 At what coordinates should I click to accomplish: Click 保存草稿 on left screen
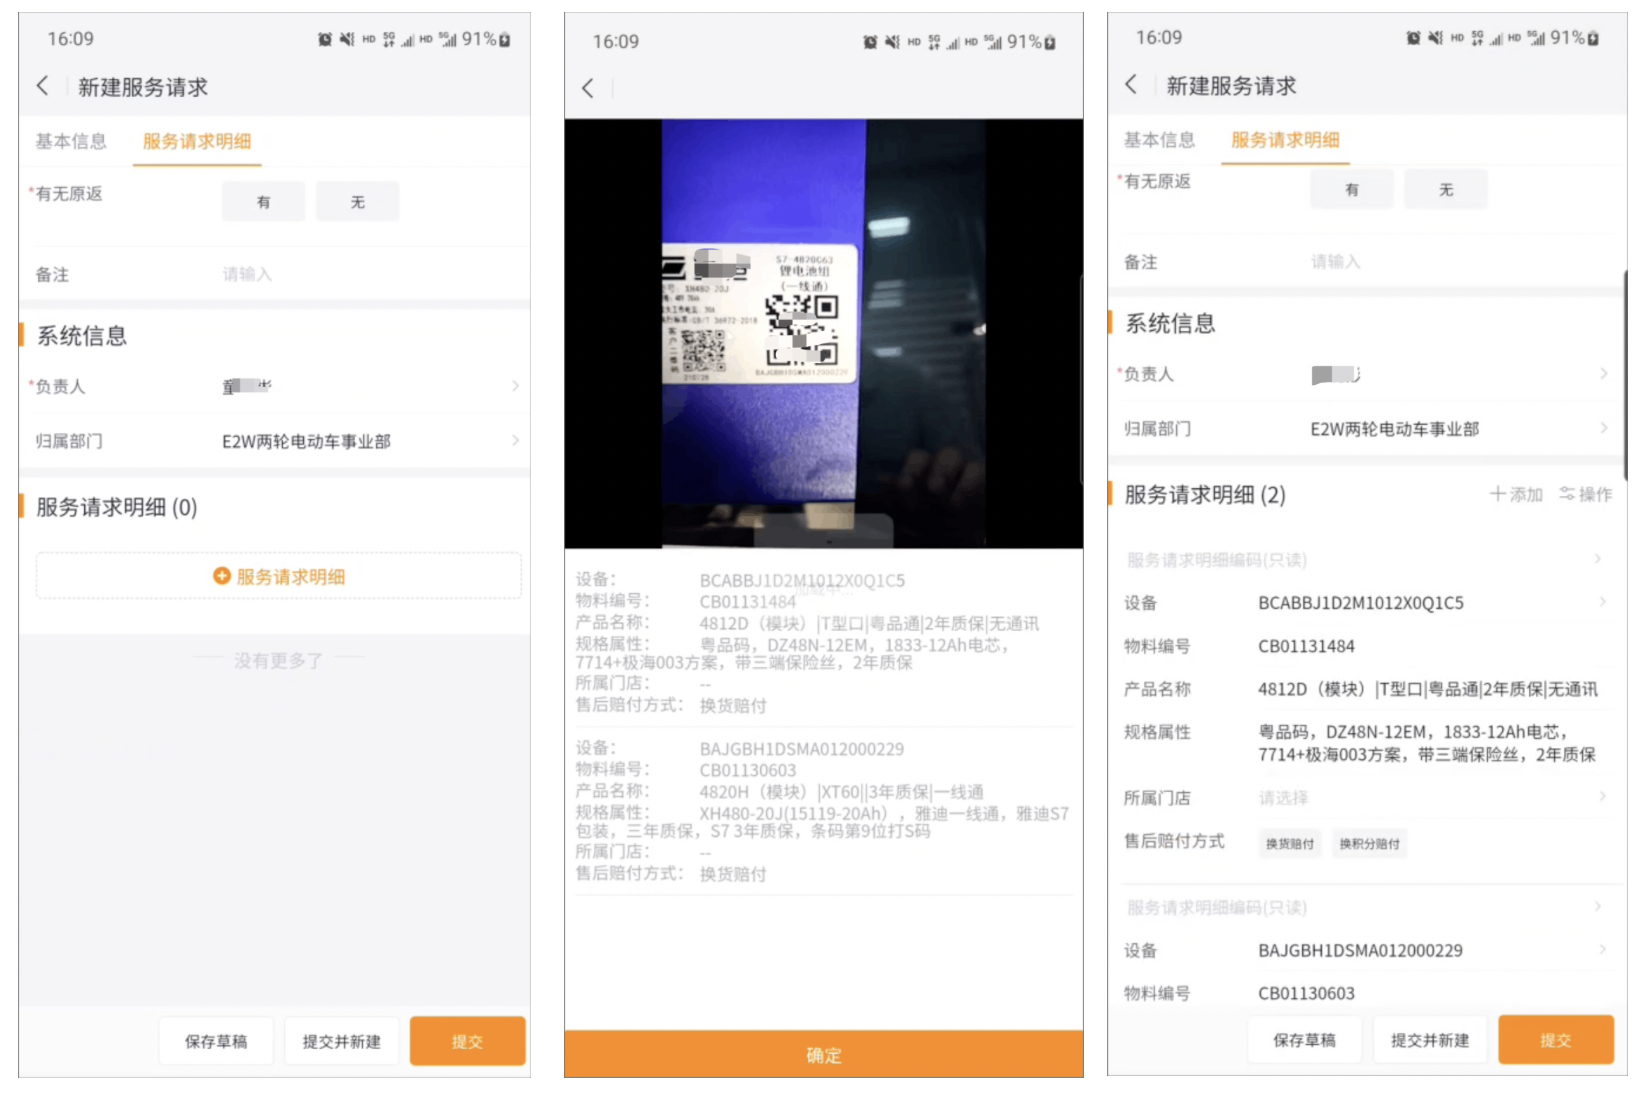coord(216,1041)
